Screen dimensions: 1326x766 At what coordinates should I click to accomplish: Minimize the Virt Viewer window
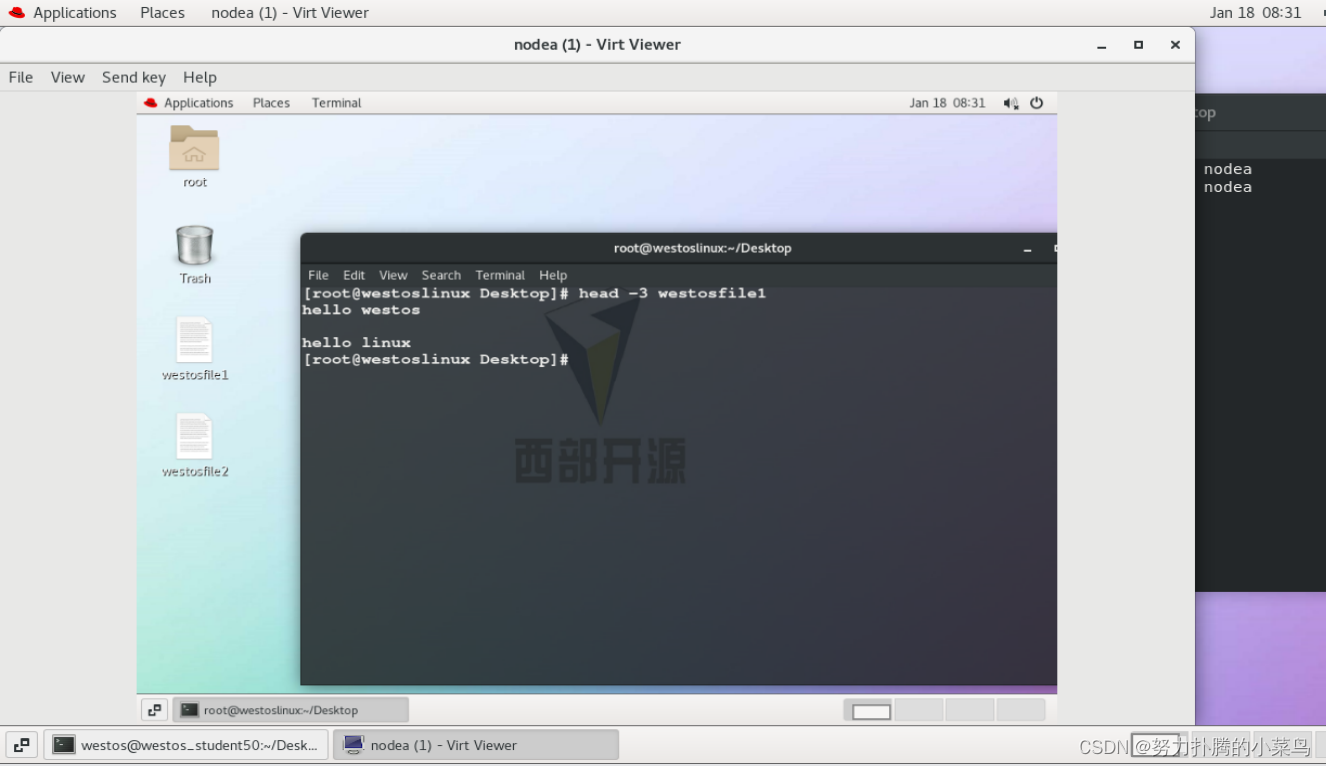[1101, 45]
